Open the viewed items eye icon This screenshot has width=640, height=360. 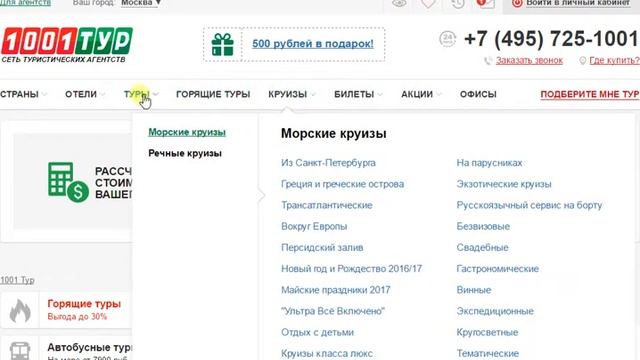pos(399,3)
